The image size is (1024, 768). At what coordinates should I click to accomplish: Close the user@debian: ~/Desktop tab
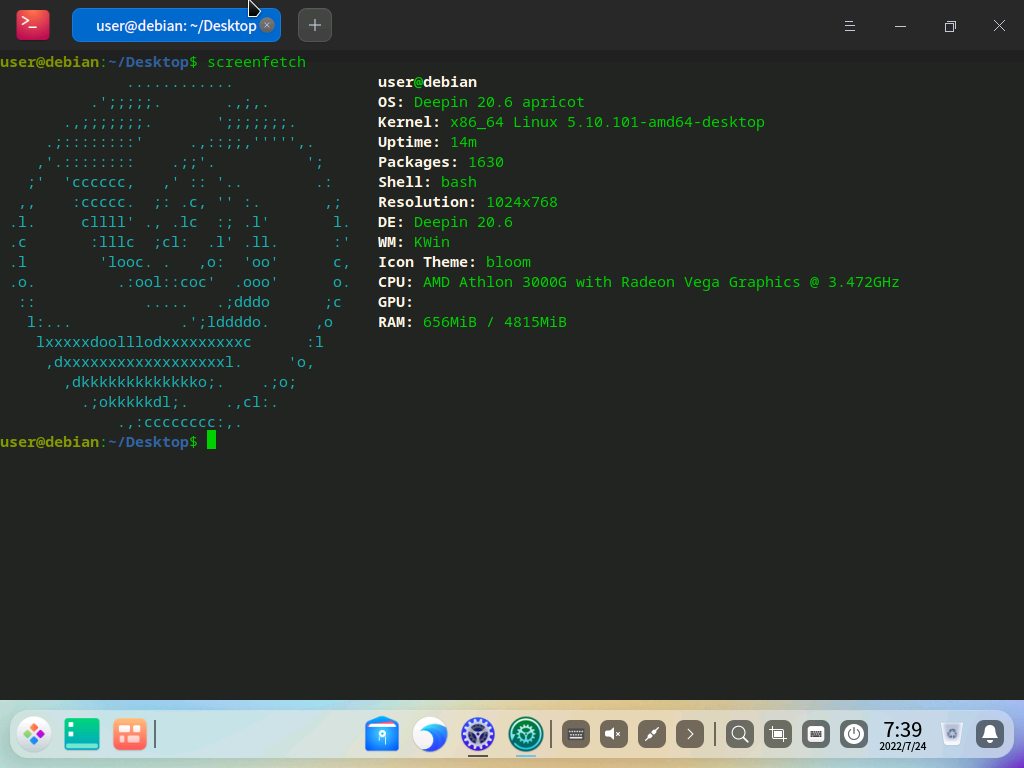click(267, 25)
